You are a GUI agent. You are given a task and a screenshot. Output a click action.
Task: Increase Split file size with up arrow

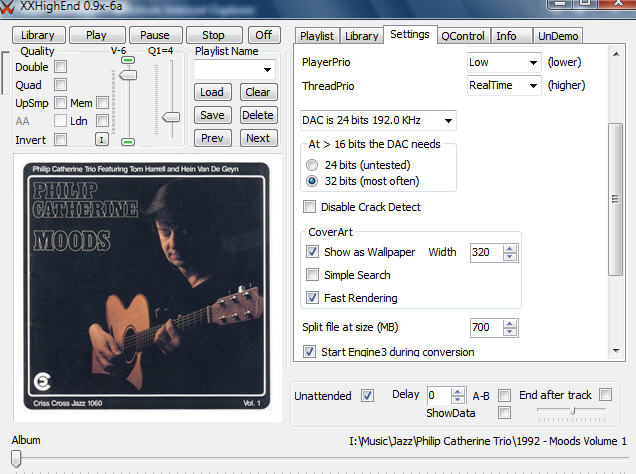(x=509, y=324)
